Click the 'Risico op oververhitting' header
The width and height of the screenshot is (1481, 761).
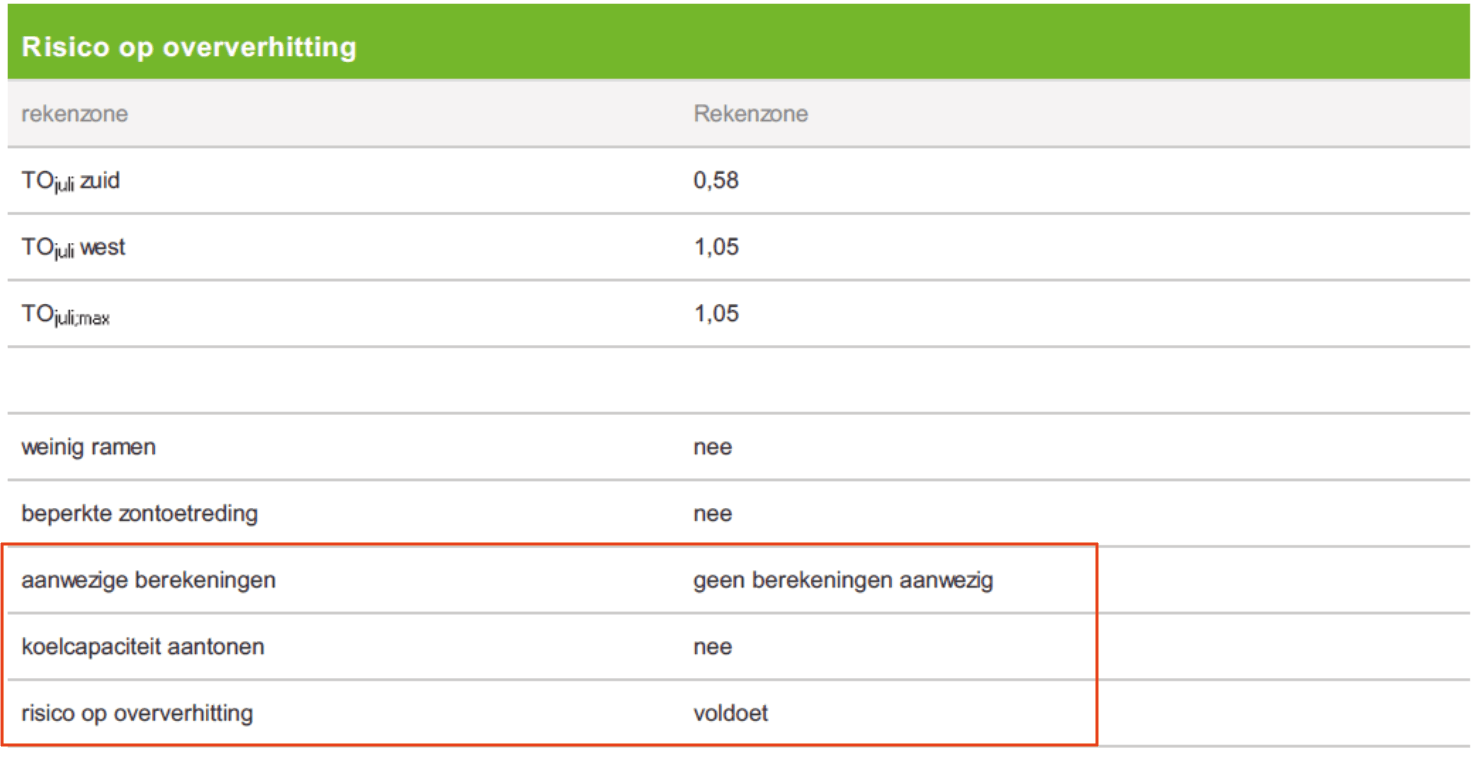189,47
